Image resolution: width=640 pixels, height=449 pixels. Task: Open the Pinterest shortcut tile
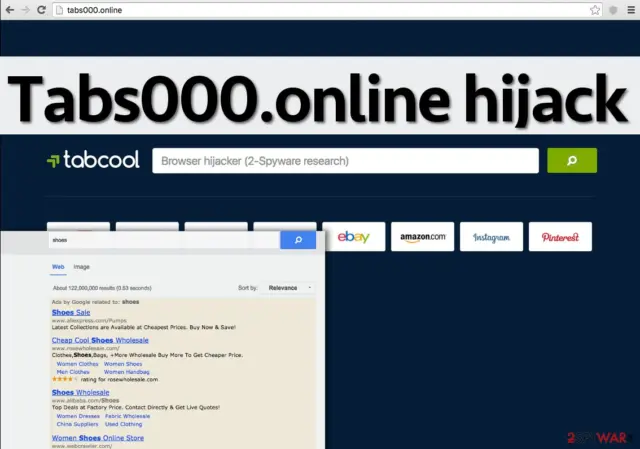coord(560,237)
